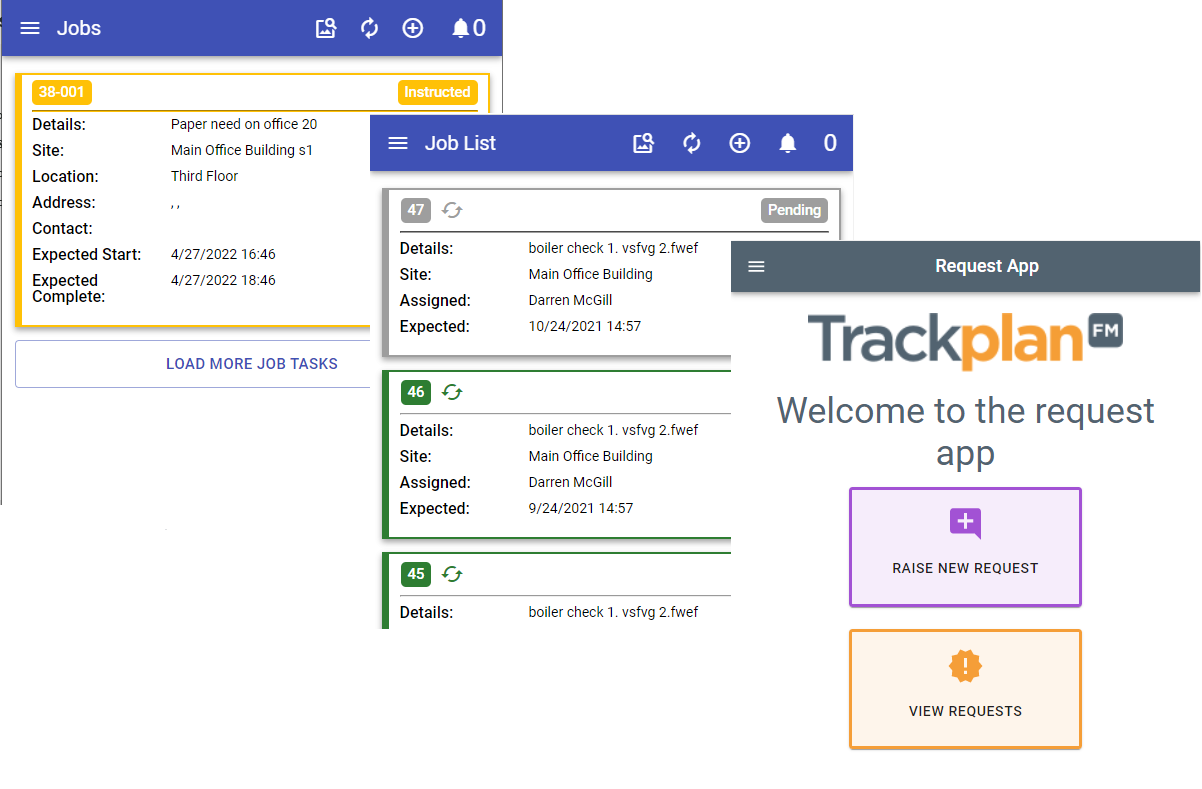Create a new job with the plus icon
1202x789 pixels.
[413, 28]
